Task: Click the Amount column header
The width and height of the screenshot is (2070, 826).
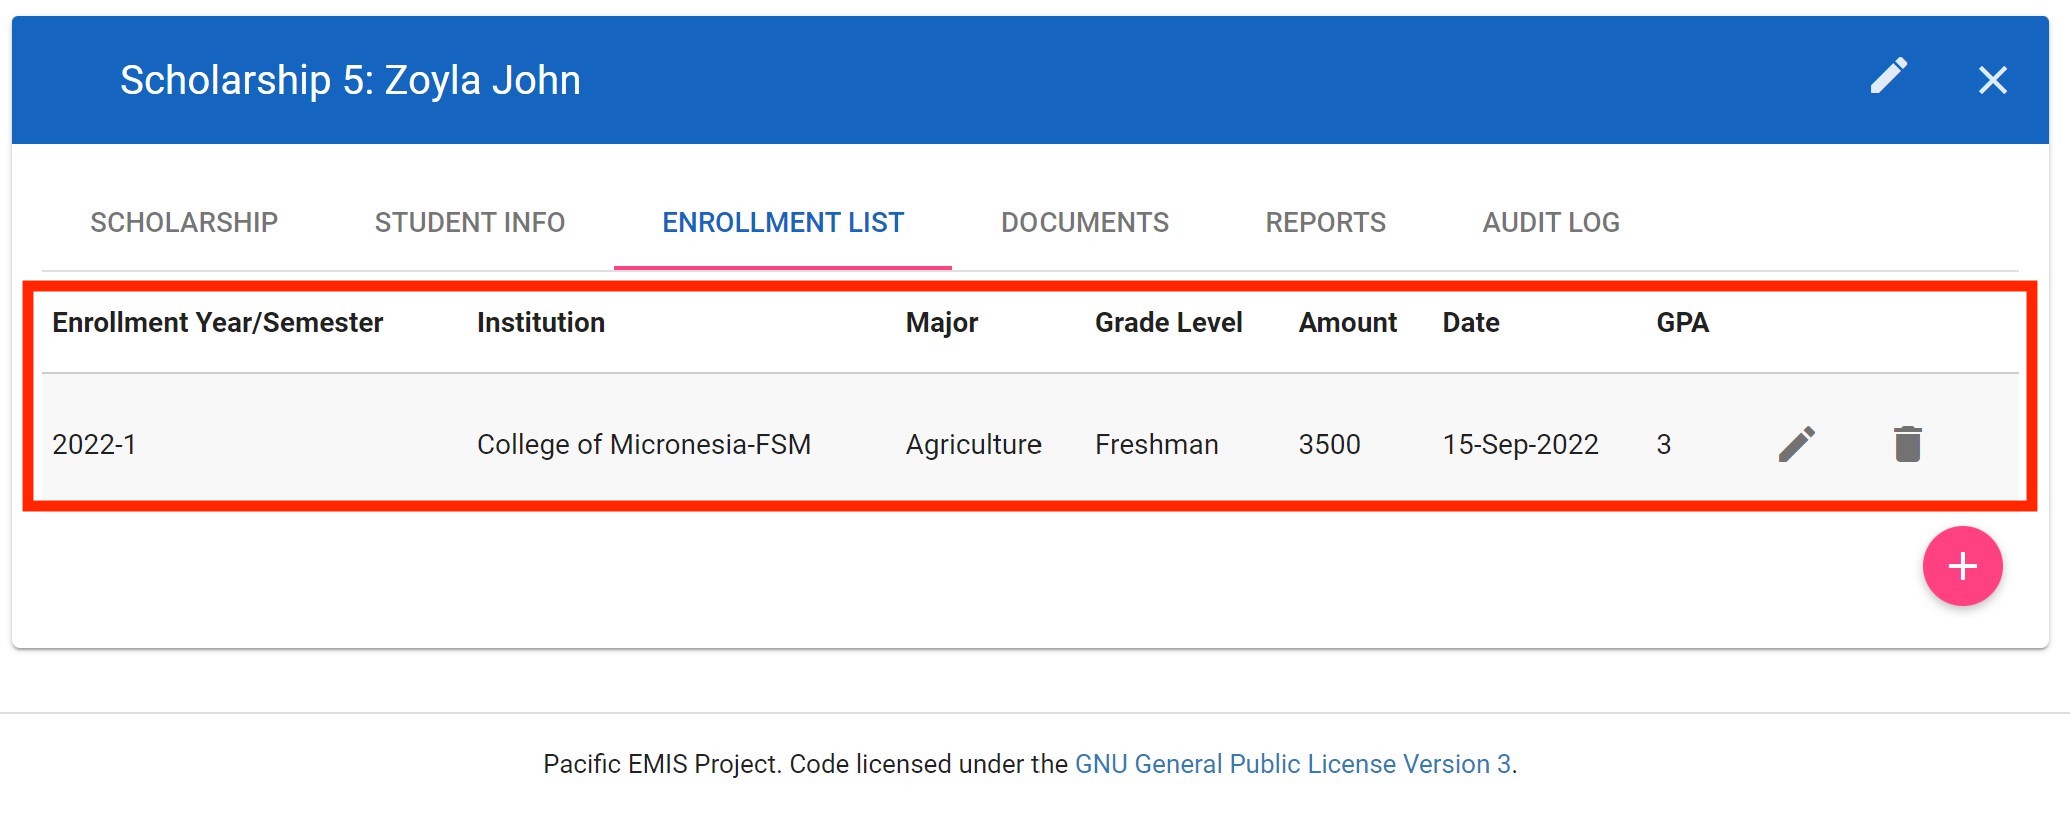Action: [x=1347, y=323]
